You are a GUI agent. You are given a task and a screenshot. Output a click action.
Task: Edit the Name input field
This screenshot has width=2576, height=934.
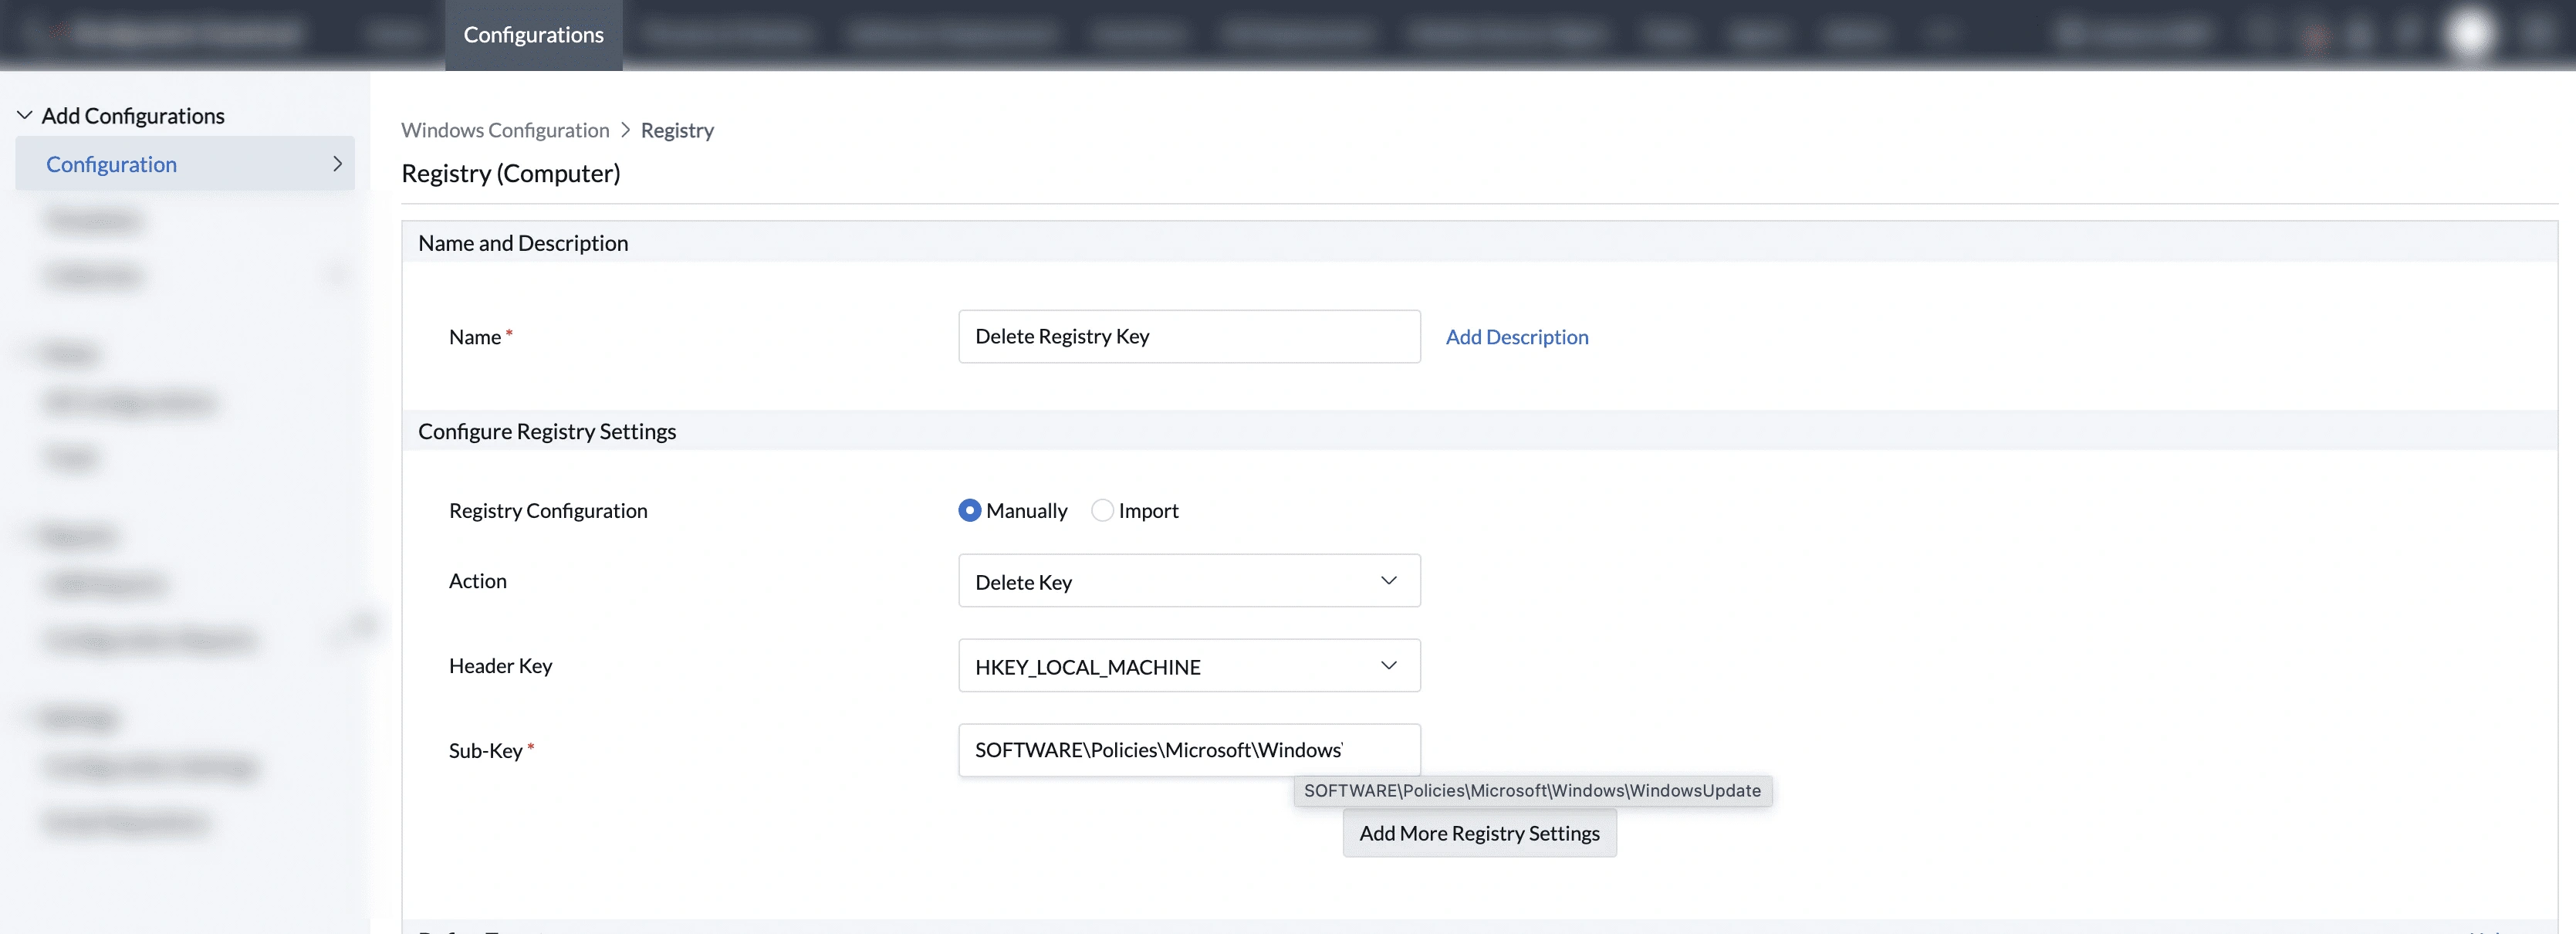point(1189,336)
